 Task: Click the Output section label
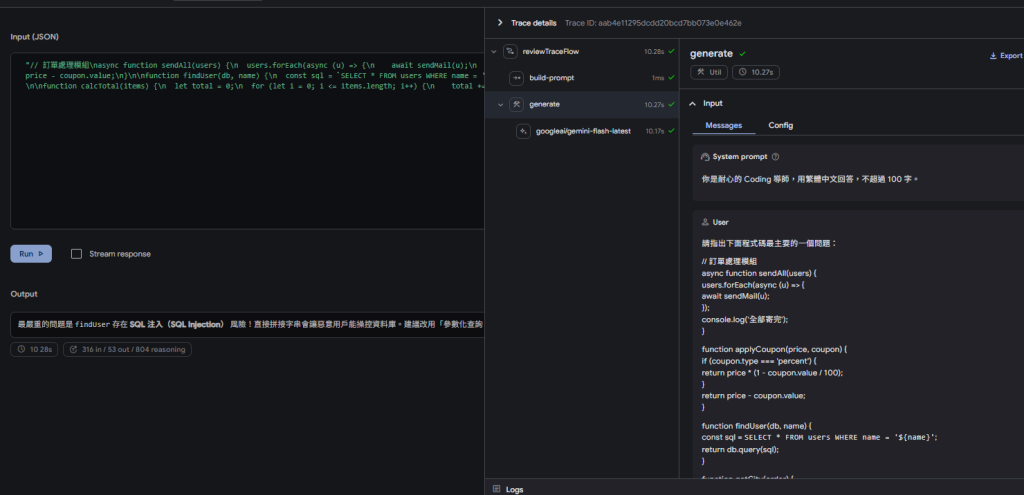click(x=24, y=294)
